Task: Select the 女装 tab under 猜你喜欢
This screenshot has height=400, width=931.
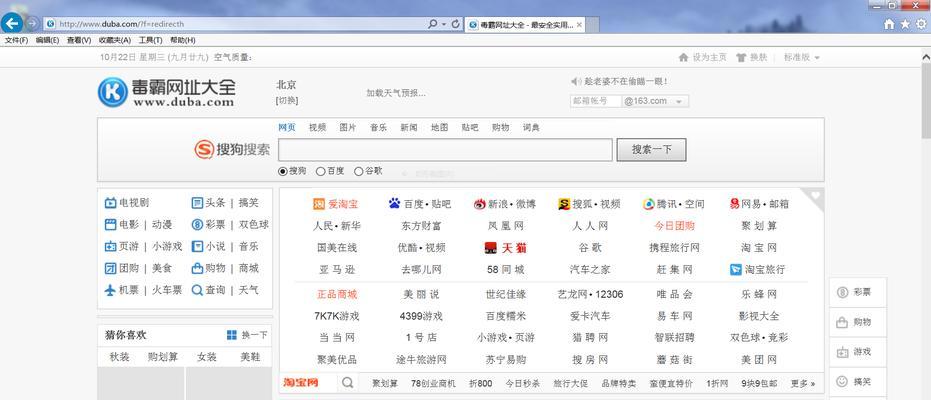Action: click(x=207, y=357)
